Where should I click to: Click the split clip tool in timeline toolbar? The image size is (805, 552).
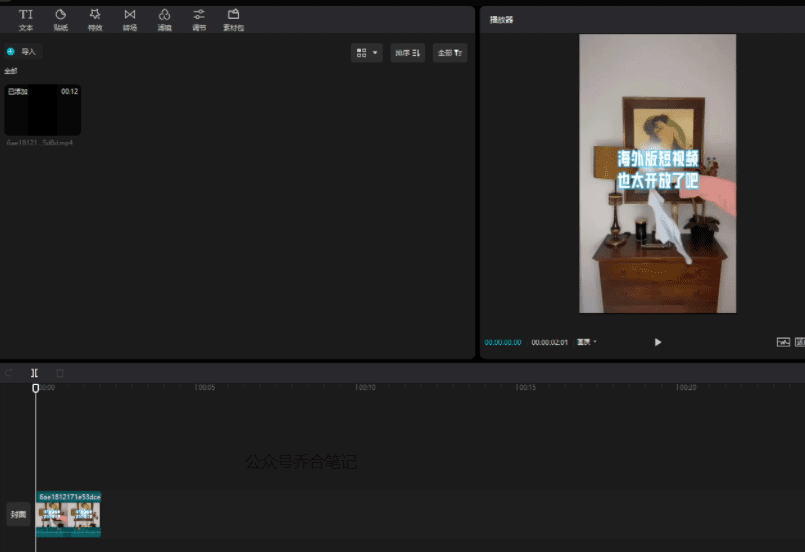(x=34, y=373)
